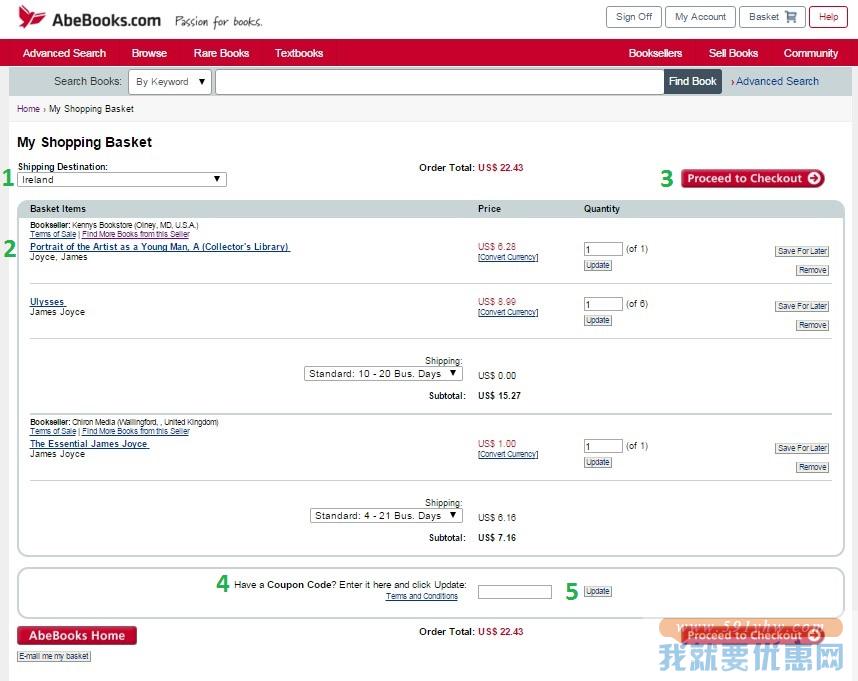Image resolution: width=858 pixels, height=681 pixels.
Task: Open the Shipping Destination Ireland dropdown
Action: pyautogui.click(x=122, y=179)
